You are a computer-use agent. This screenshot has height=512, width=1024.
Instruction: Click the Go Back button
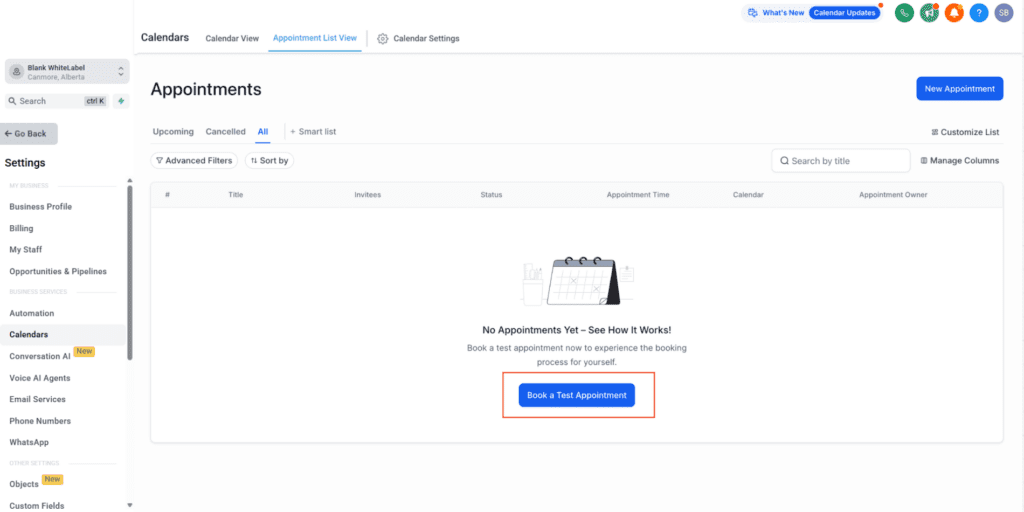29,134
